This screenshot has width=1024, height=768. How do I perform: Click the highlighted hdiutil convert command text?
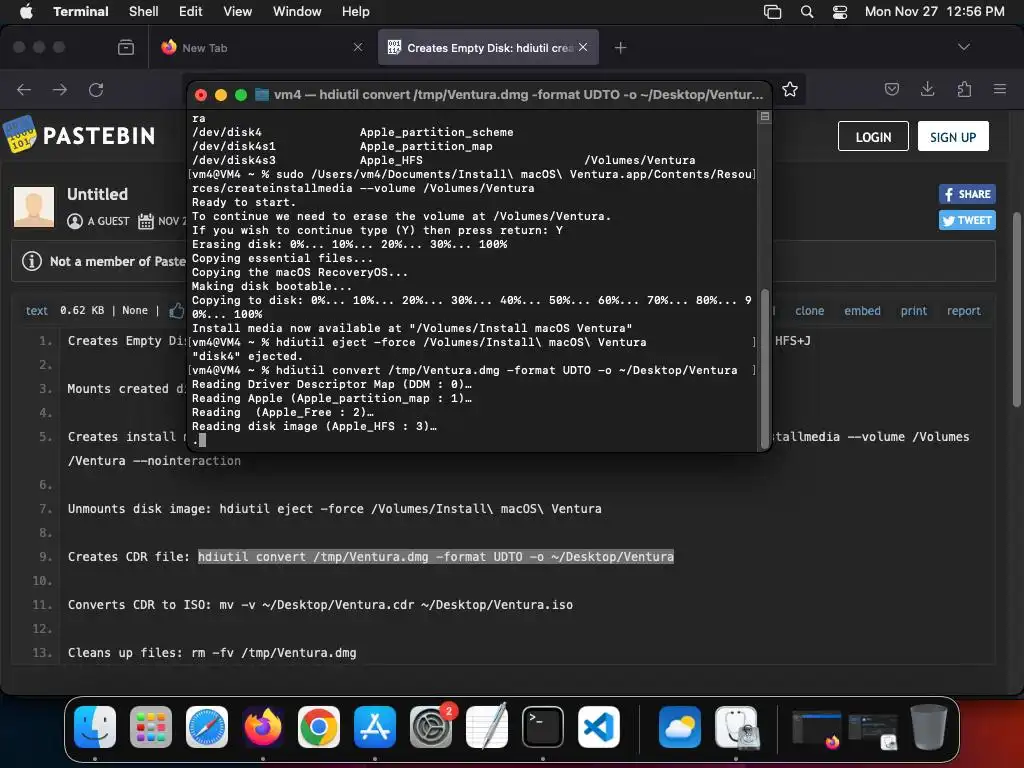click(x=436, y=556)
